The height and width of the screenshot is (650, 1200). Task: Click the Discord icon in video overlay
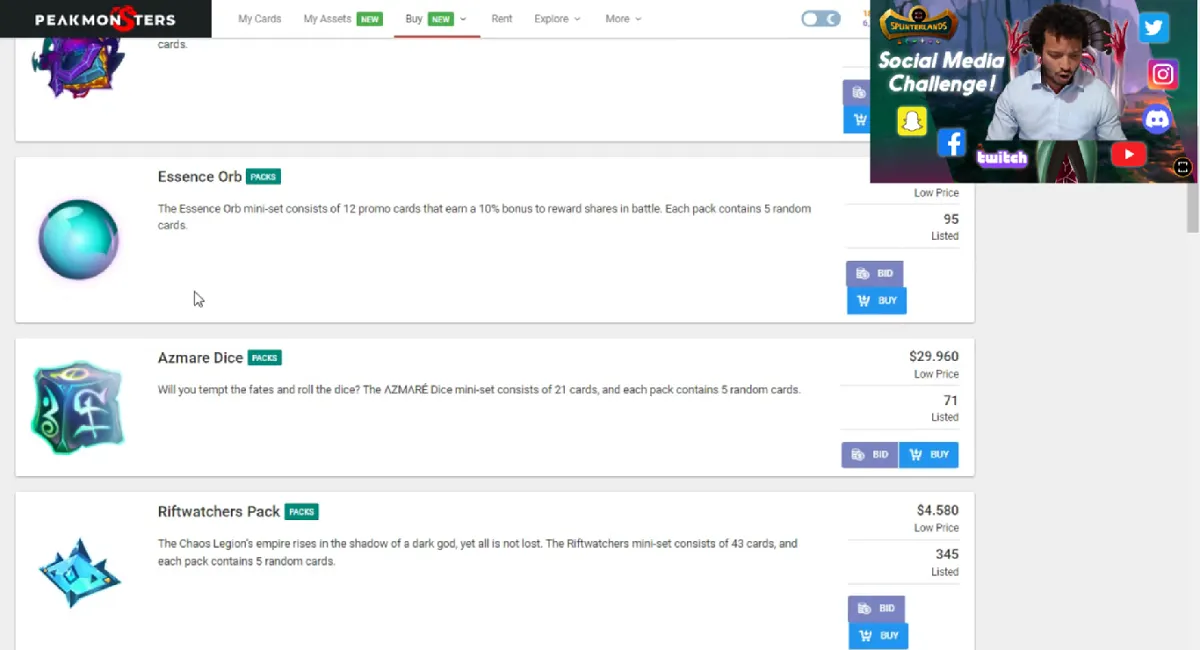tap(1157, 120)
